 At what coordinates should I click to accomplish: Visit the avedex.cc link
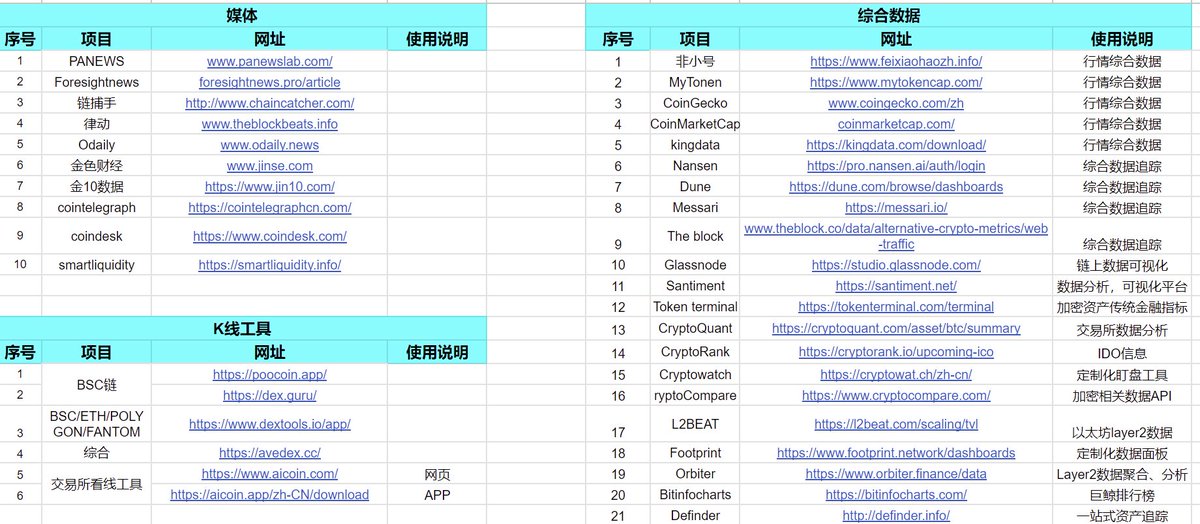(x=269, y=453)
